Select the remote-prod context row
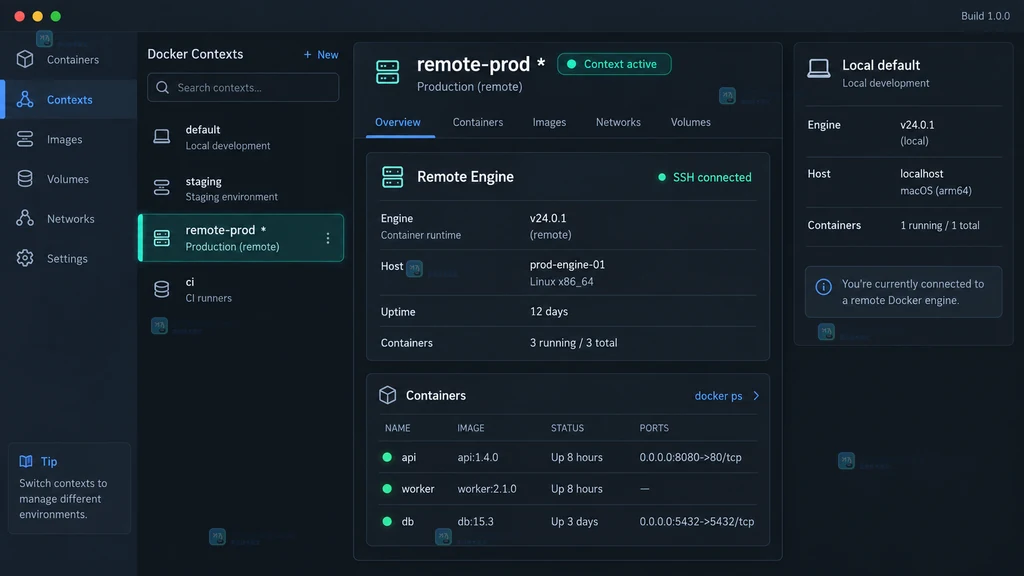This screenshot has width=1024, height=576. tap(241, 238)
